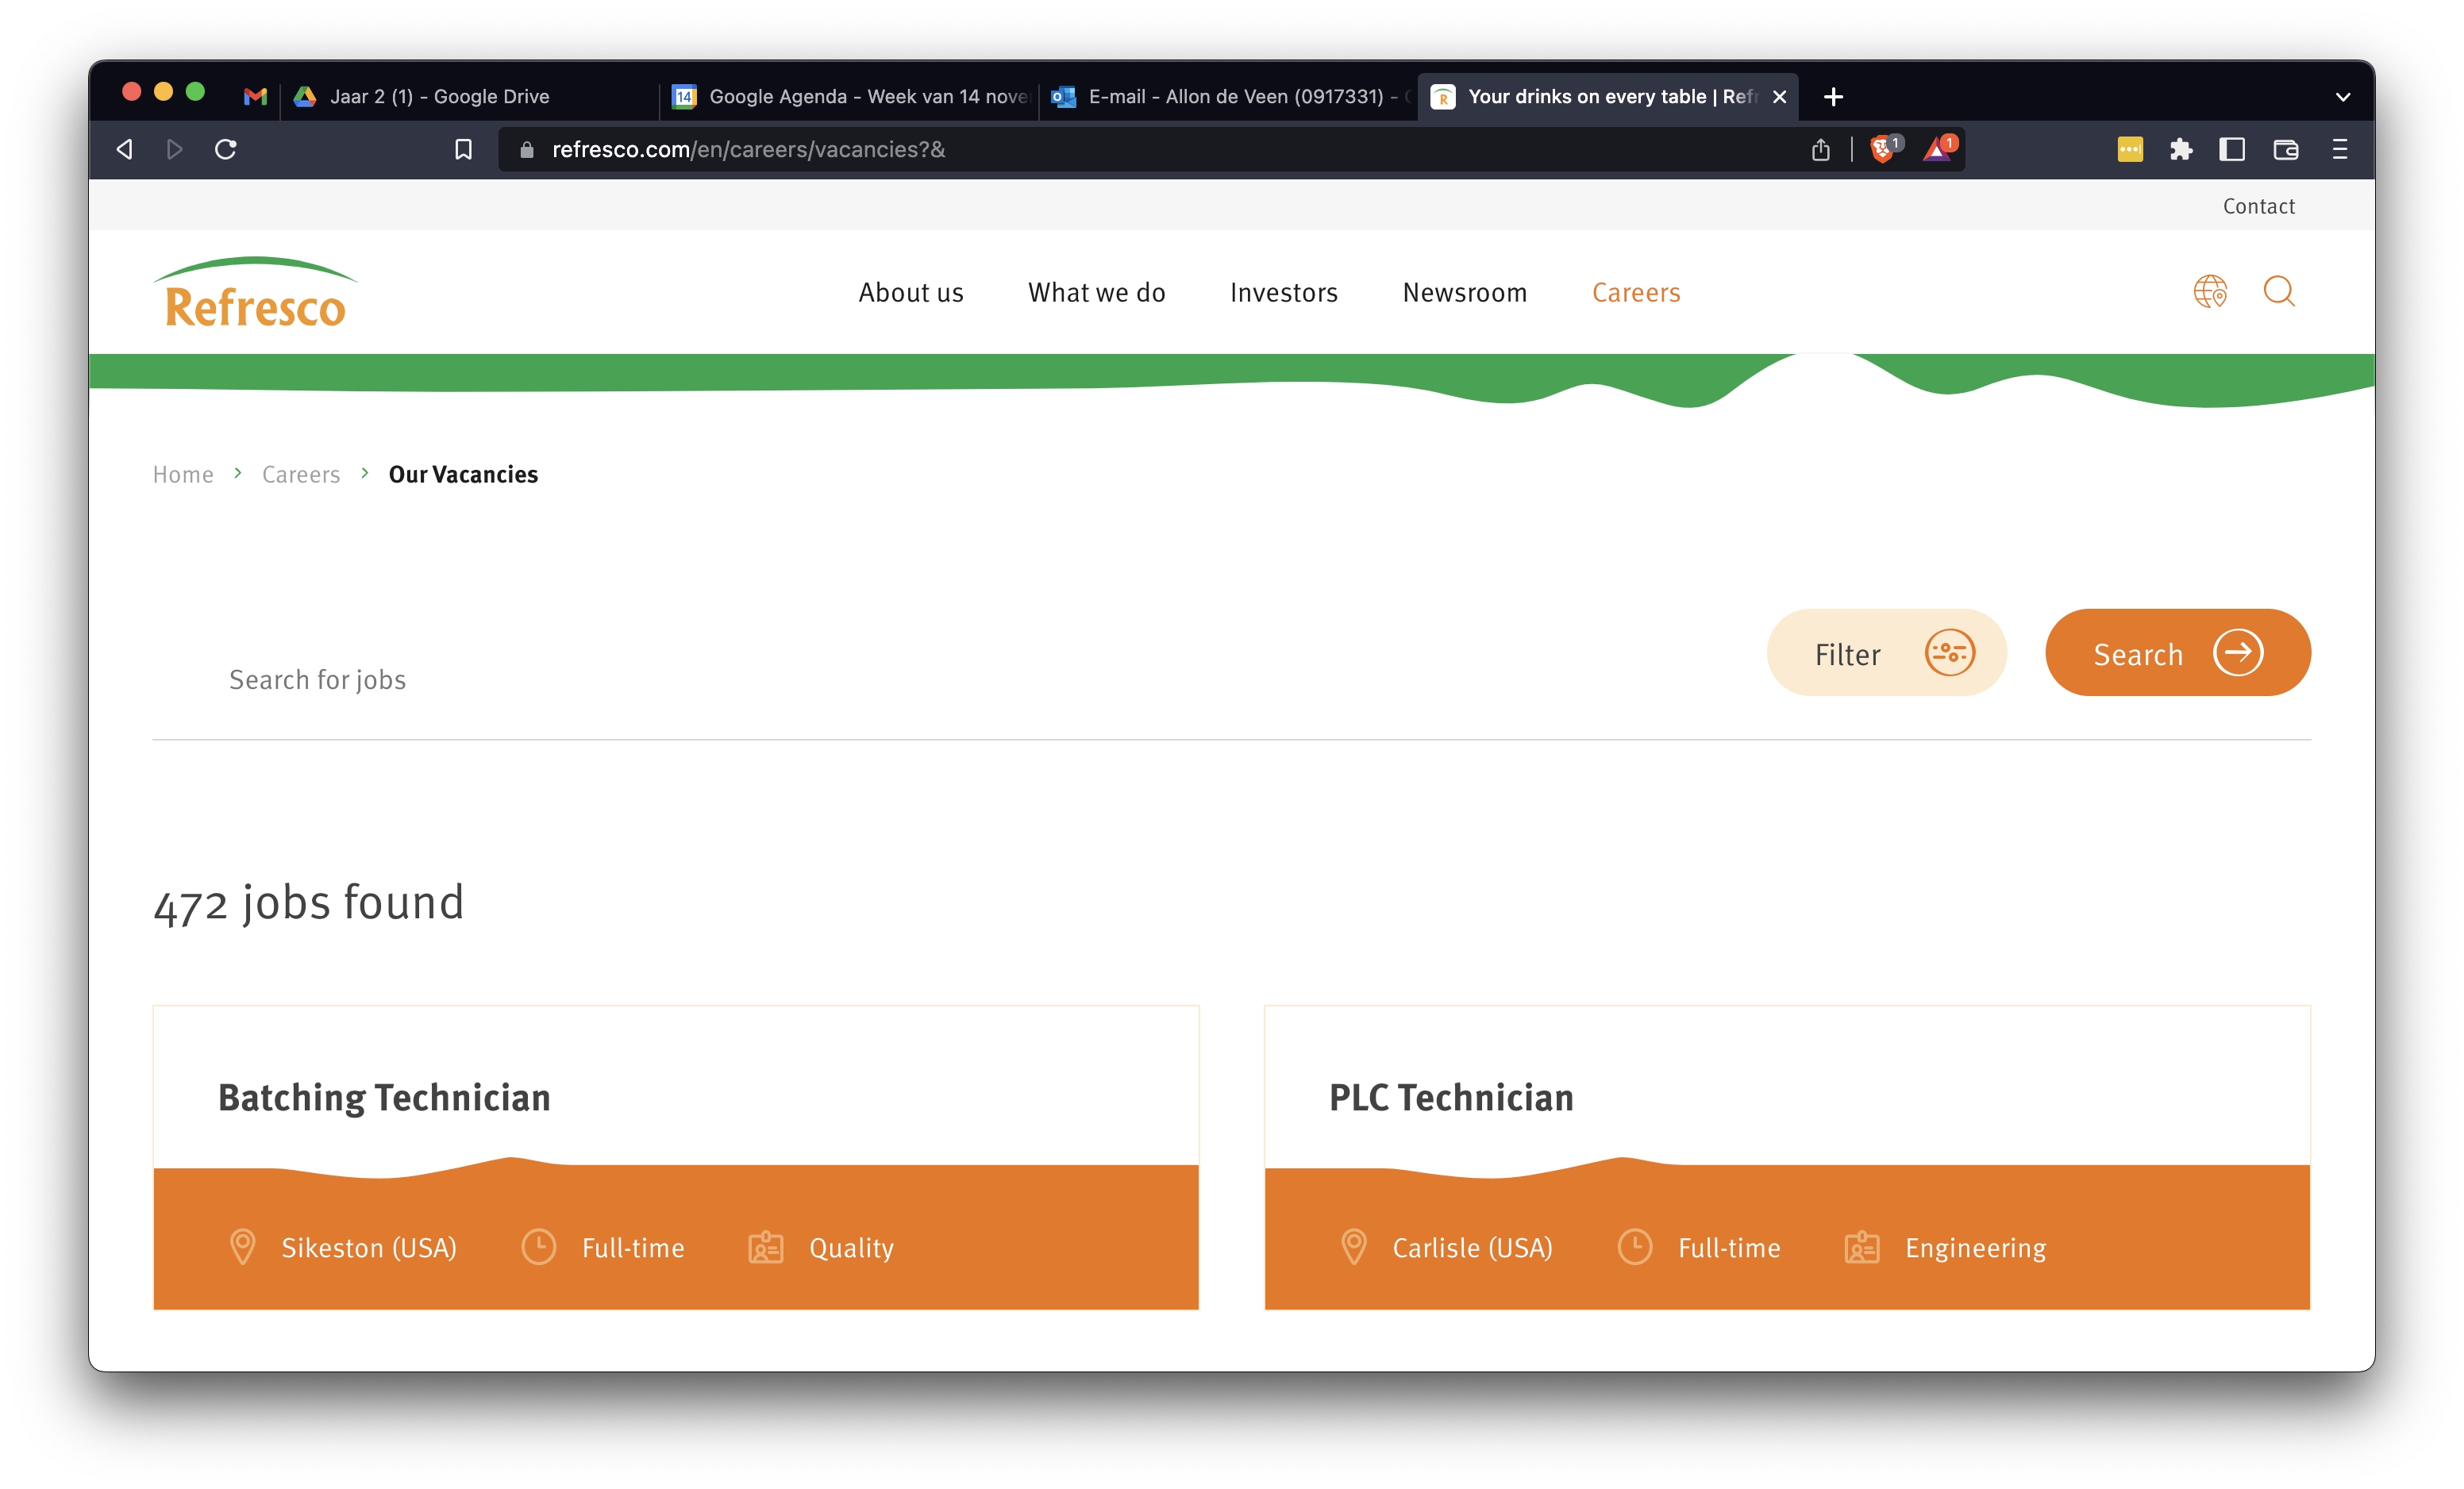The image size is (2464, 1489).
Task: Open the browser extensions puzzle icon
Action: pyautogui.click(x=2180, y=149)
